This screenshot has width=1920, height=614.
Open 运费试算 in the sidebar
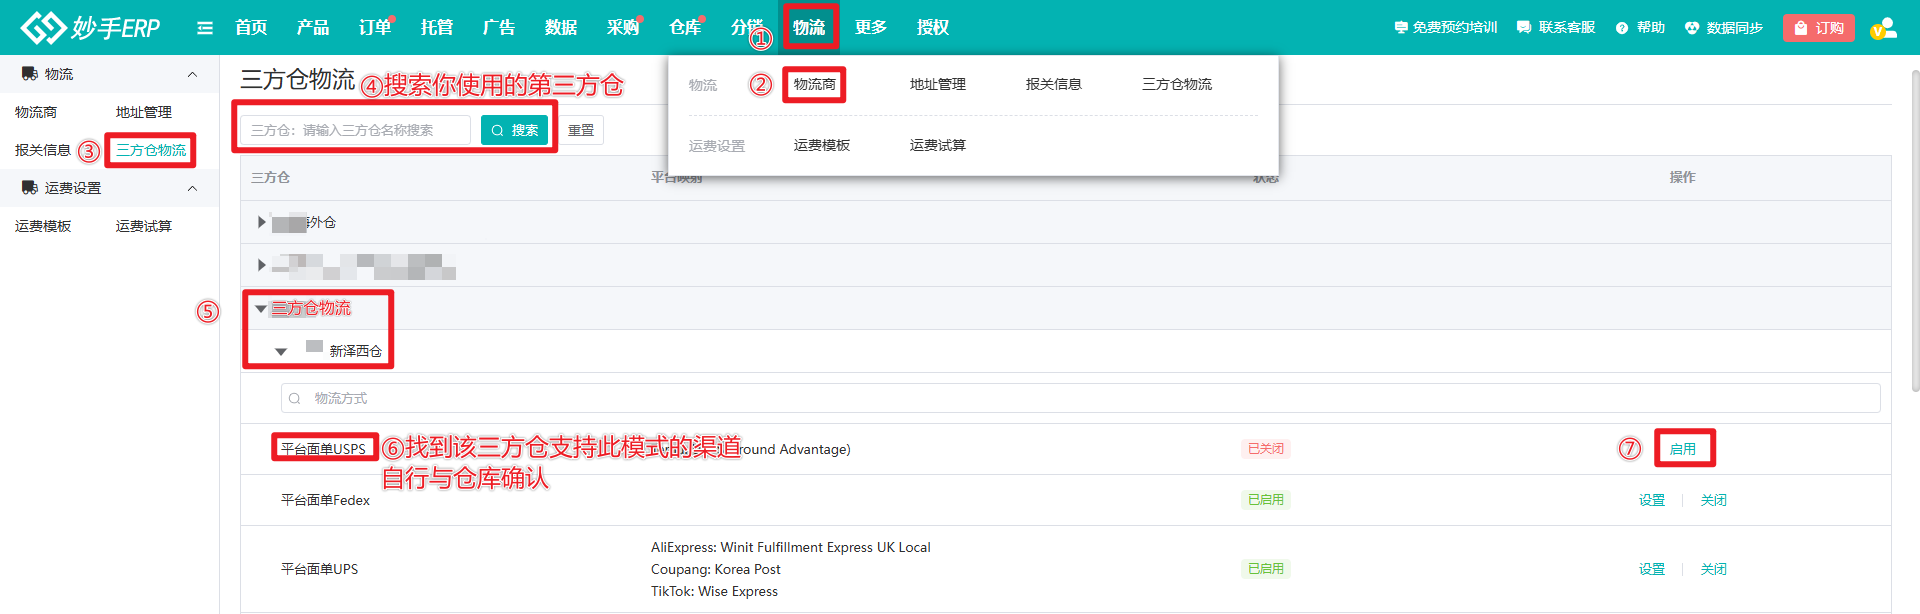click(144, 226)
